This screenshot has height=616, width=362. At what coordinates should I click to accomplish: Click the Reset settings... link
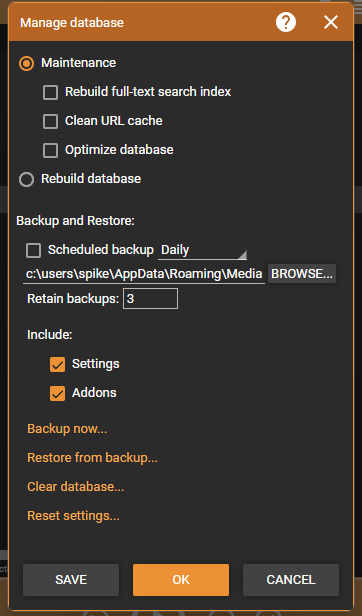coord(73,515)
